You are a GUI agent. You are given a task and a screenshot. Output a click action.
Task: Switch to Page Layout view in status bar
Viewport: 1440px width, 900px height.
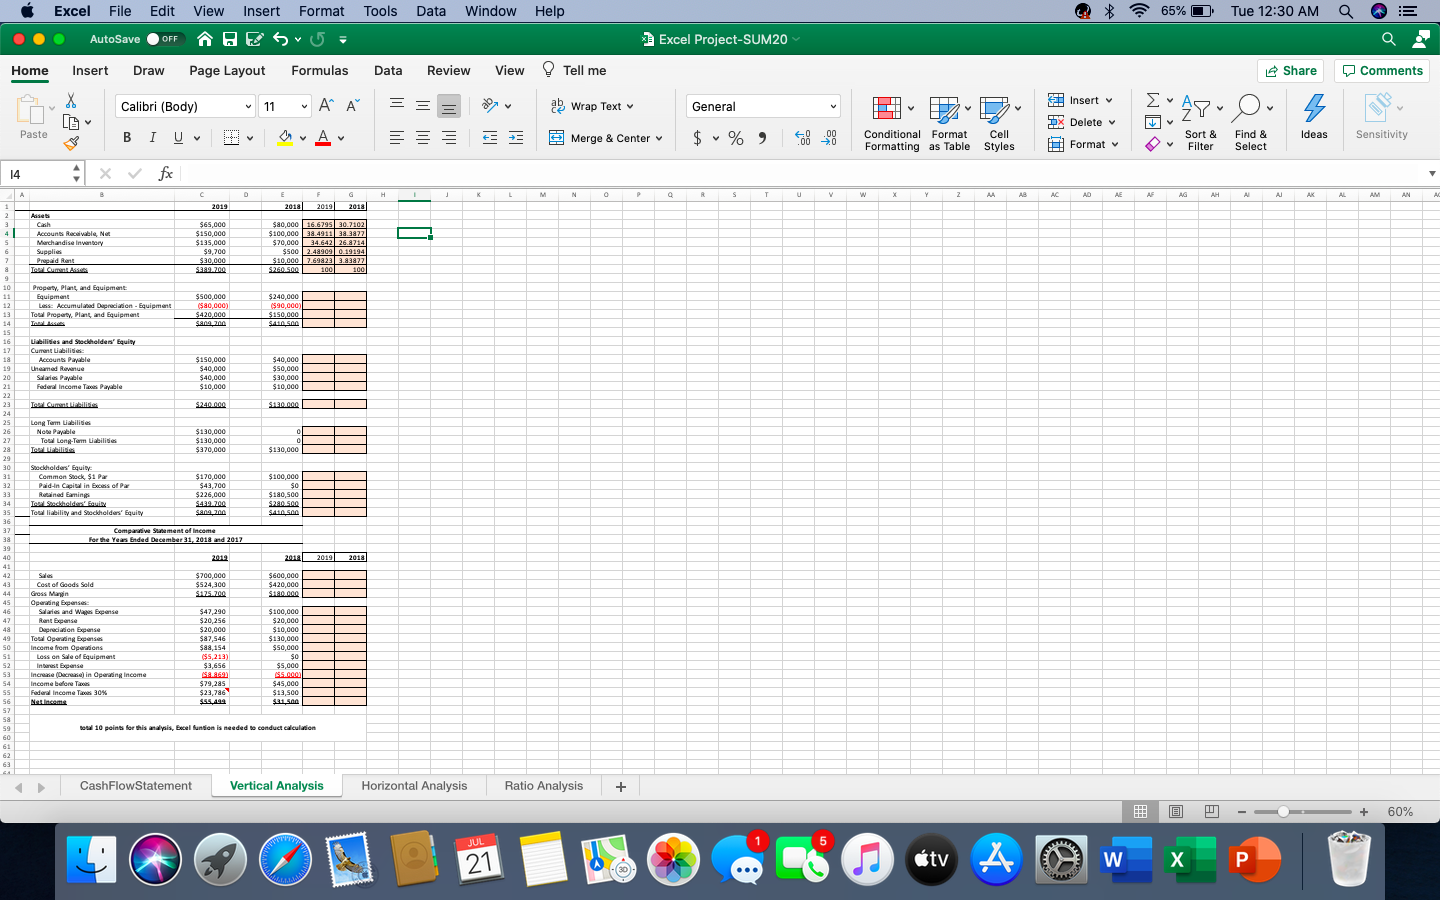pos(1176,811)
